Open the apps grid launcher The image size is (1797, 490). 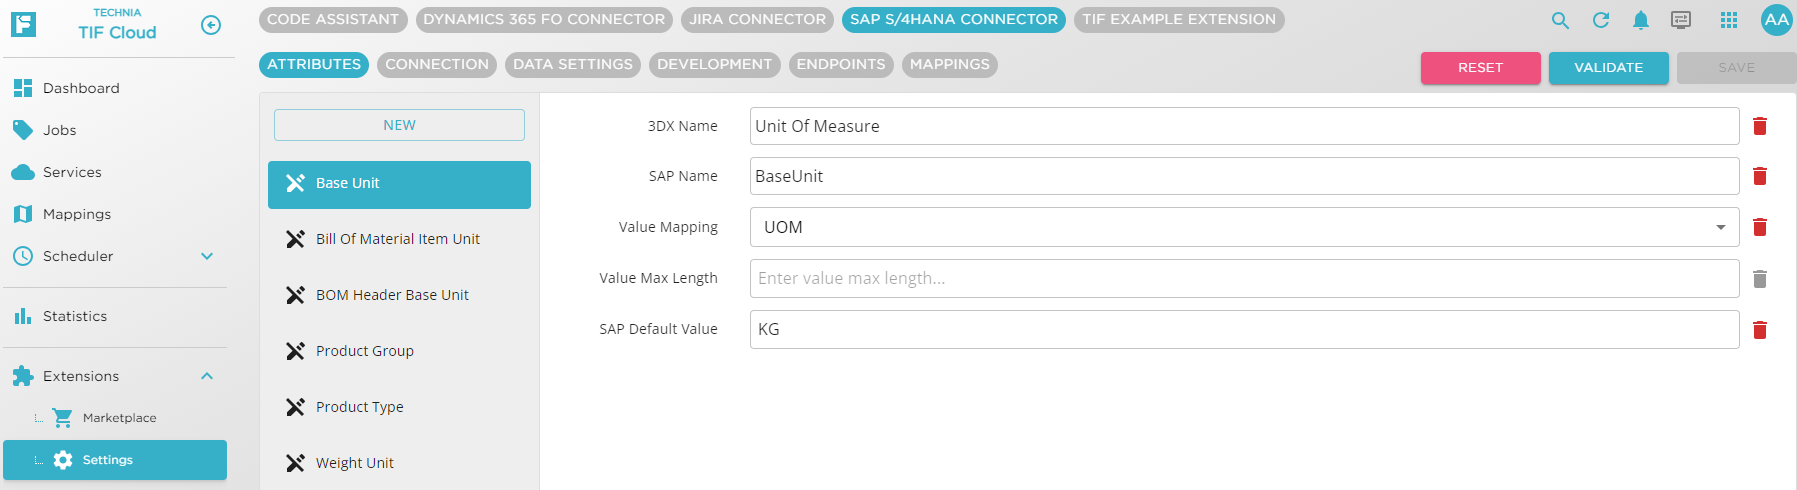click(x=1729, y=20)
